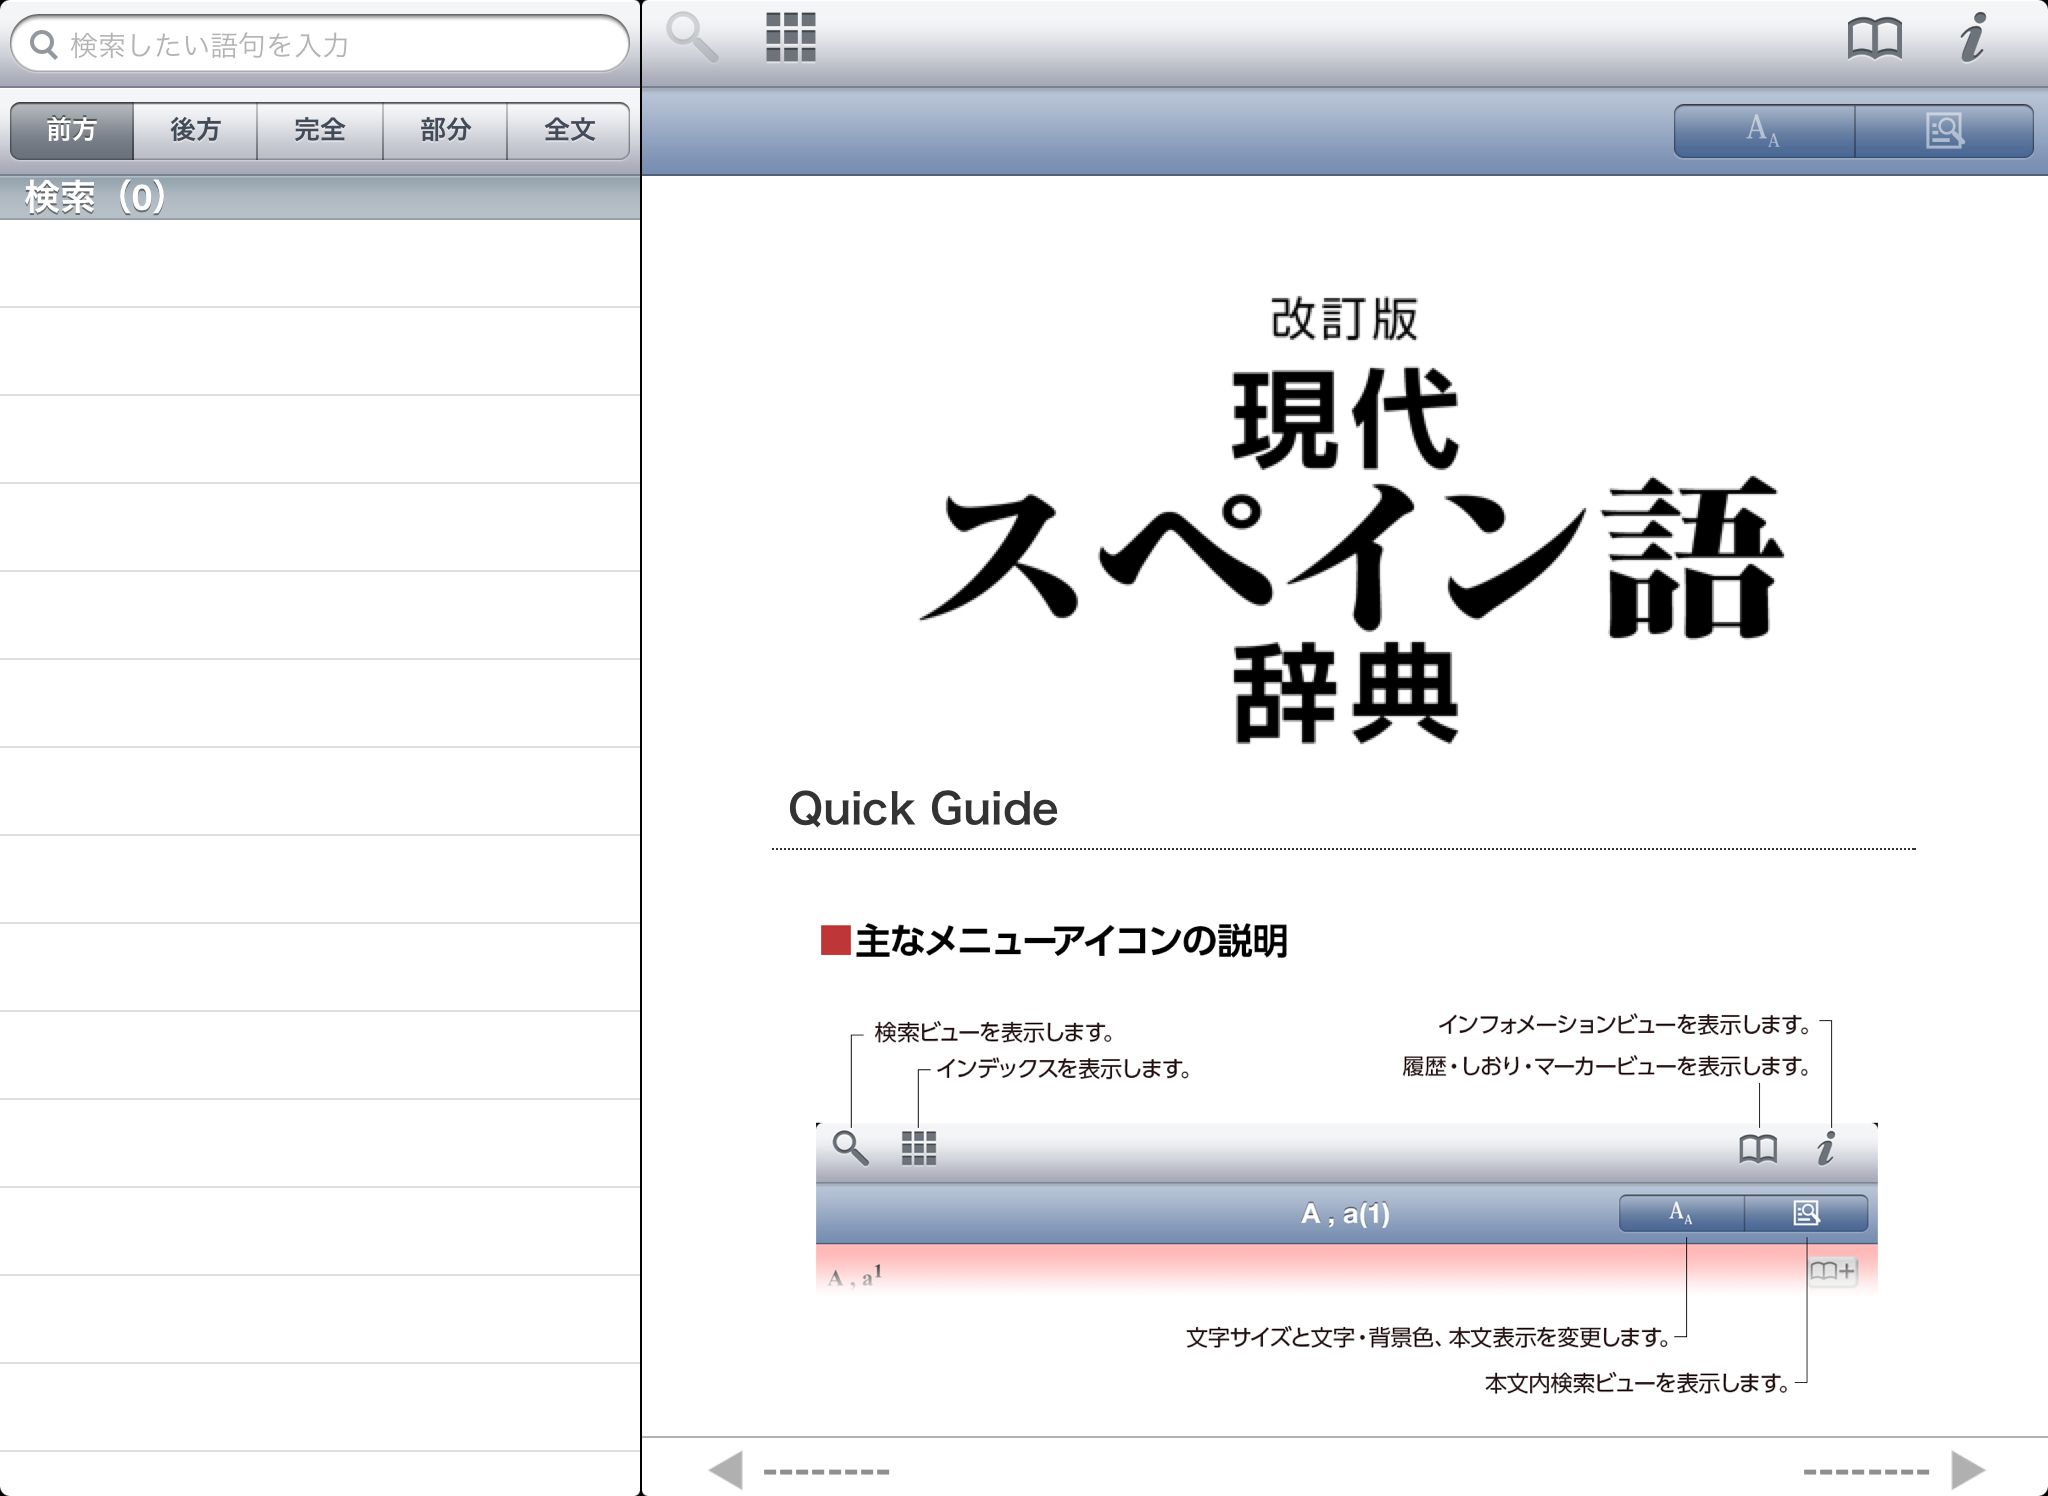Change text size with AA button
The width and height of the screenshot is (2048, 1496).
click(x=1764, y=130)
